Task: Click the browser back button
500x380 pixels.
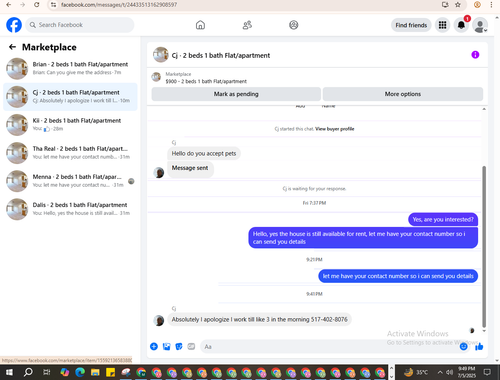Action: click(x=9, y=5)
